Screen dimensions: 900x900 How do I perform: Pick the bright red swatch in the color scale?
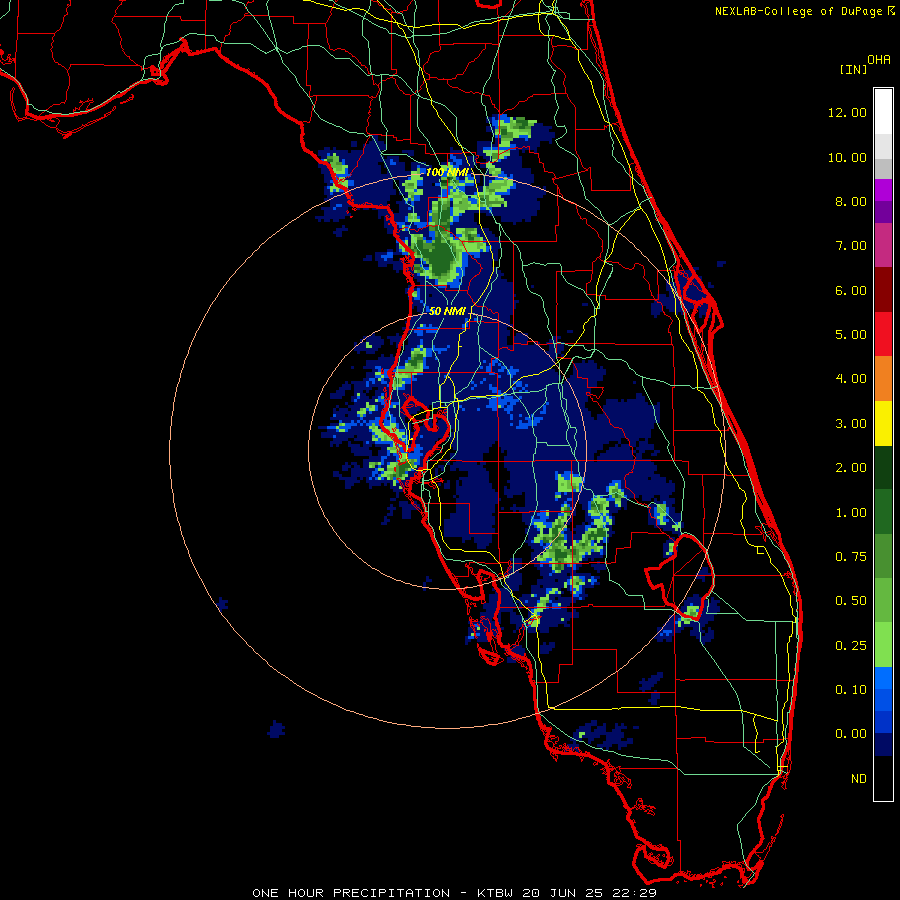[x=883, y=335]
